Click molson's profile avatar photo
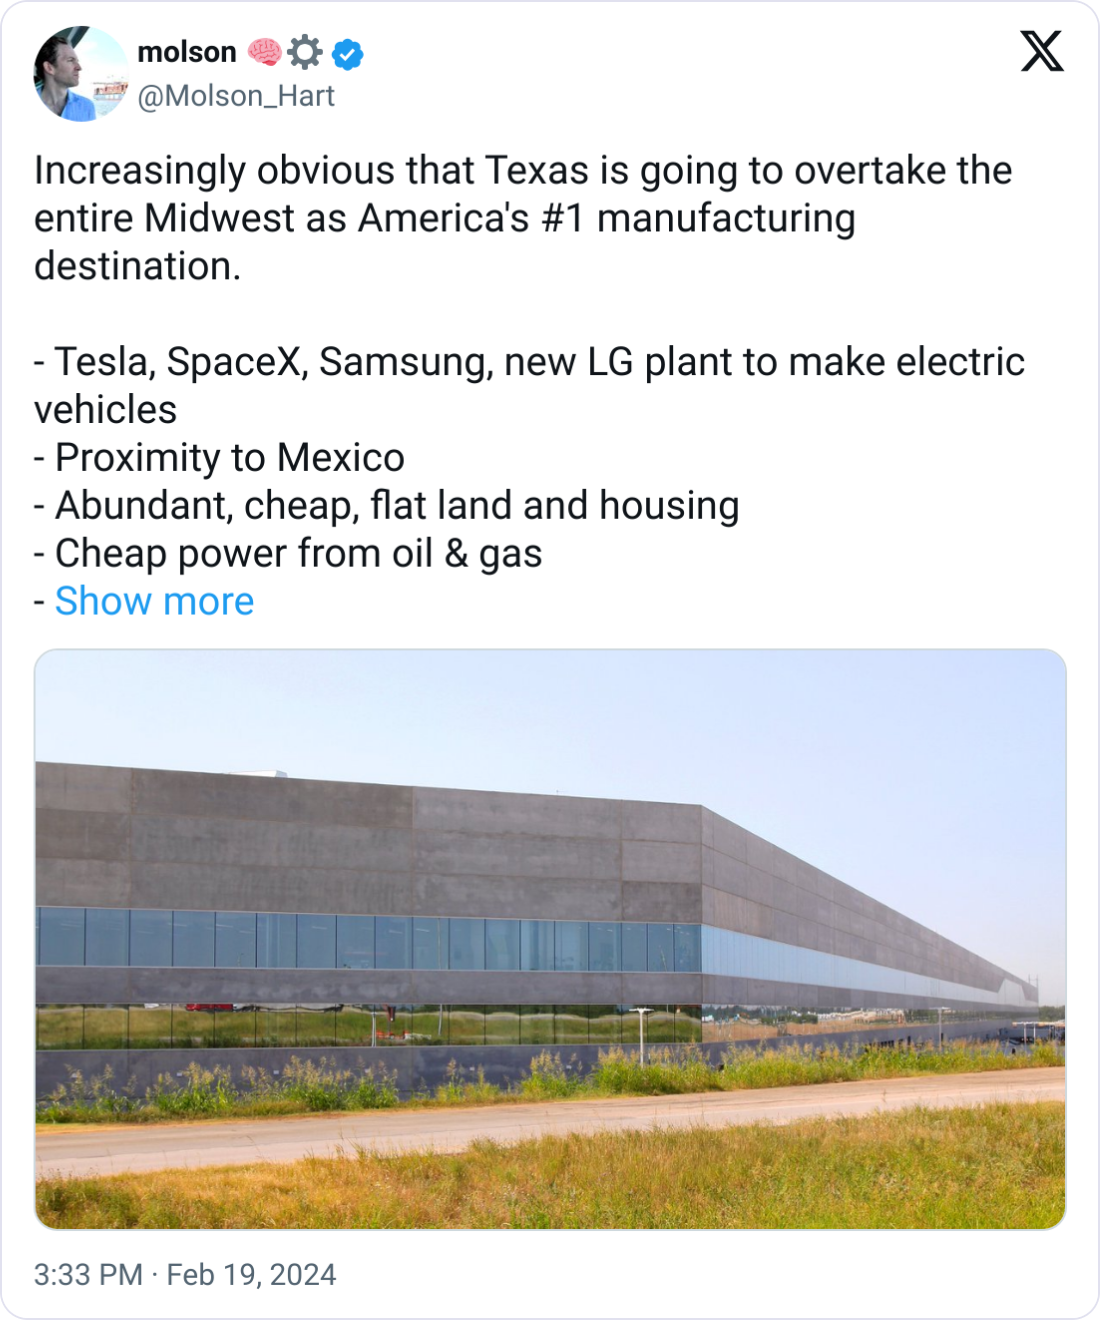Screen dimensions: 1100x1320 pyautogui.click(x=81, y=74)
